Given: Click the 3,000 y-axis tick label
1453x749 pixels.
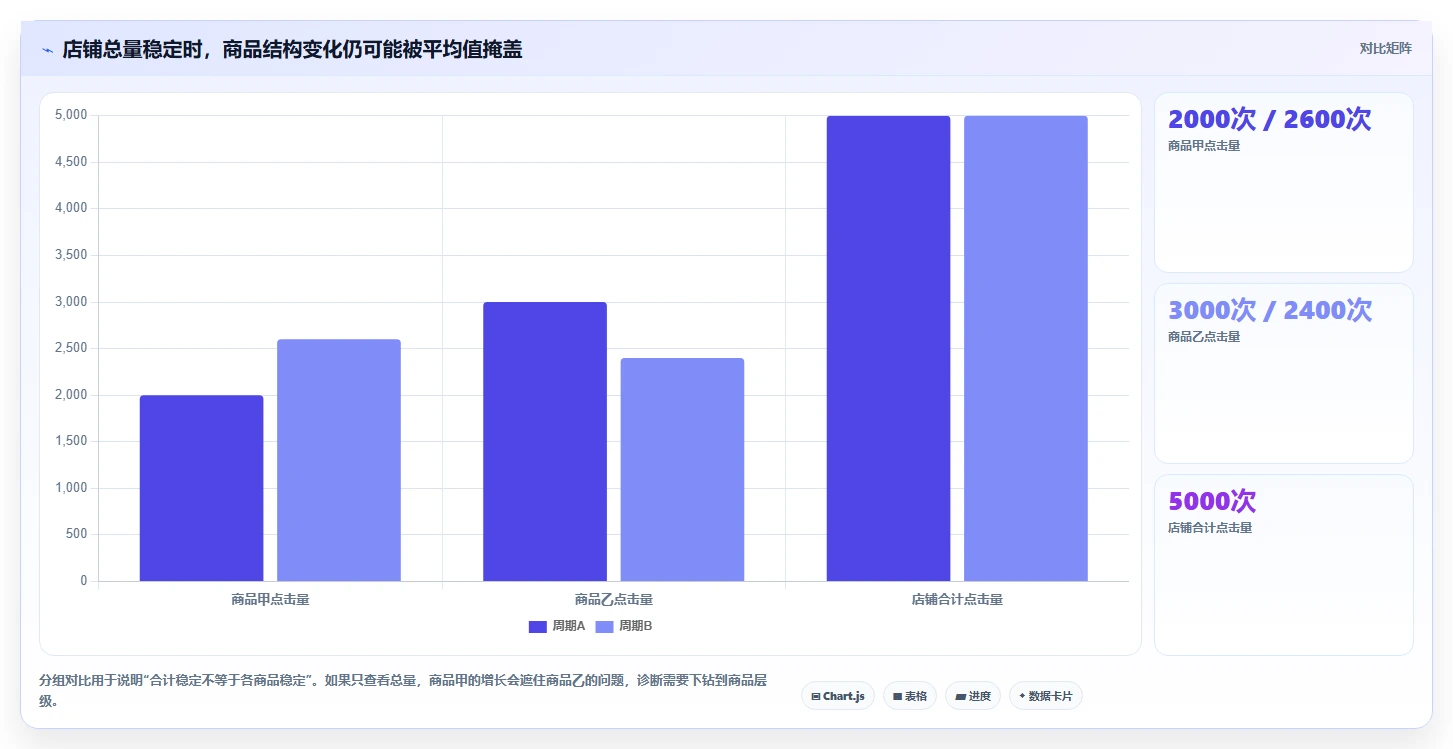Looking at the screenshot, I should coord(71,302).
